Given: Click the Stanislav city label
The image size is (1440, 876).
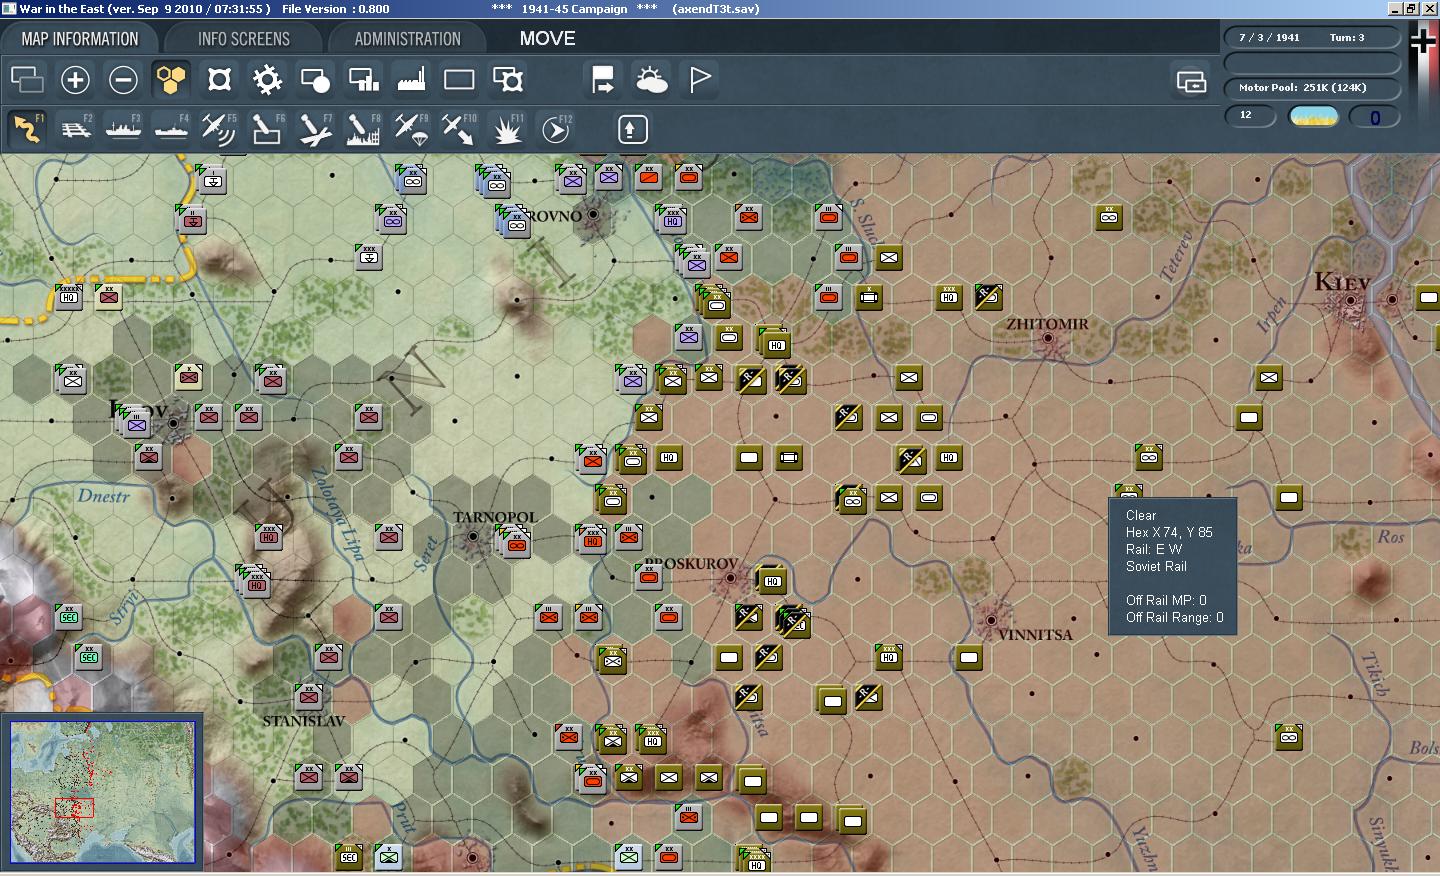Looking at the screenshot, I should [x=304, y=720].
